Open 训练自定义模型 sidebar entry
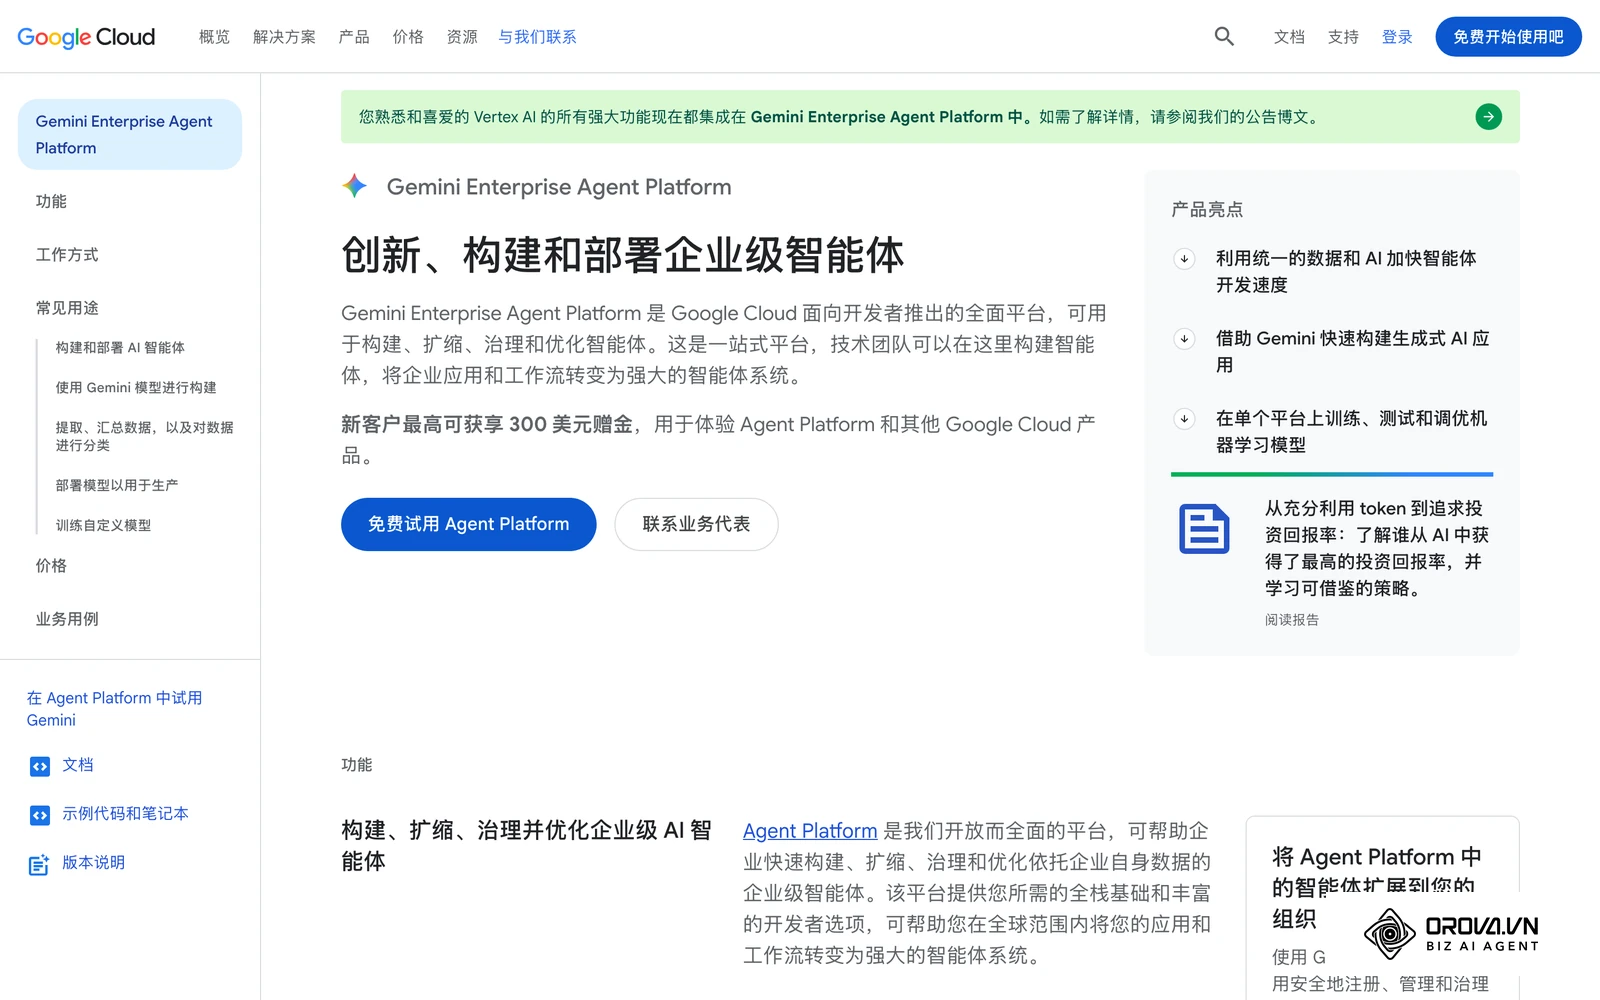Screen dimensions: 1600x1000 point(103,526)
